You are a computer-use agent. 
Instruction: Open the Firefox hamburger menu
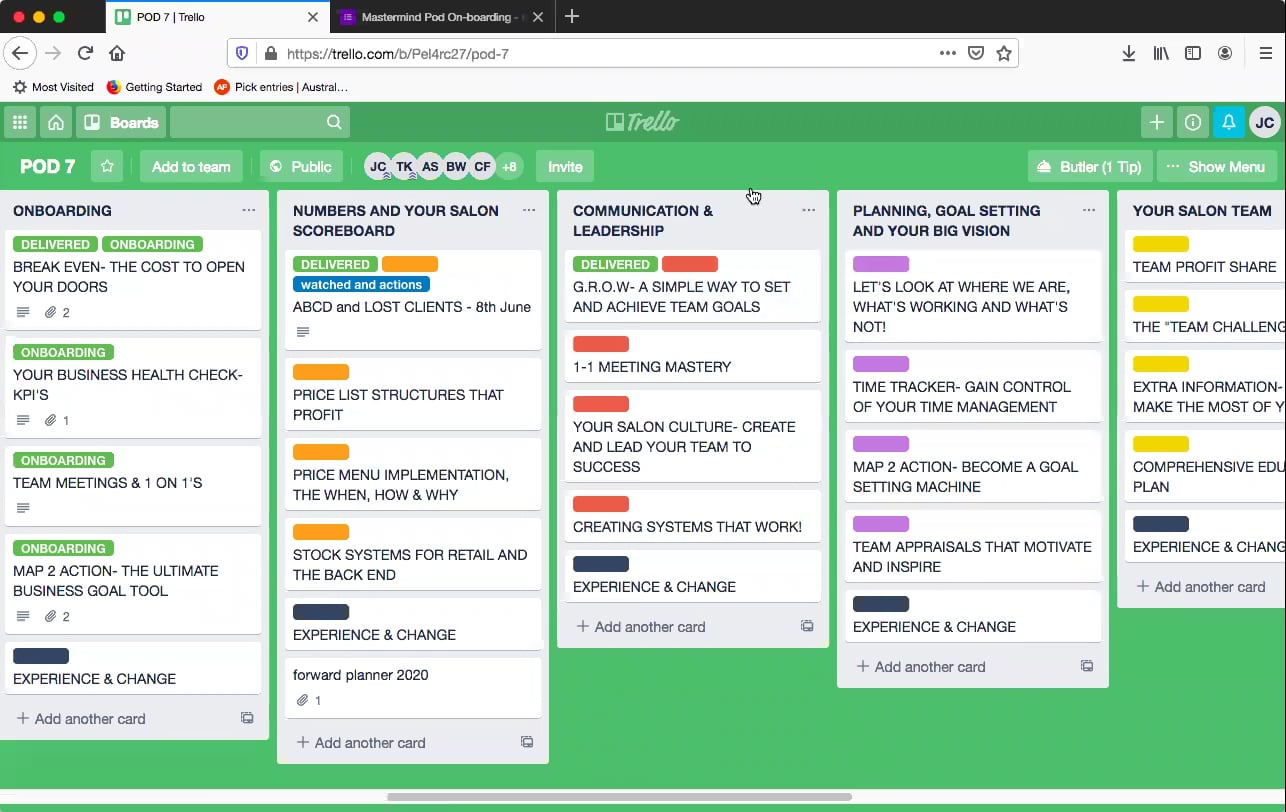tap(1265, 54)
